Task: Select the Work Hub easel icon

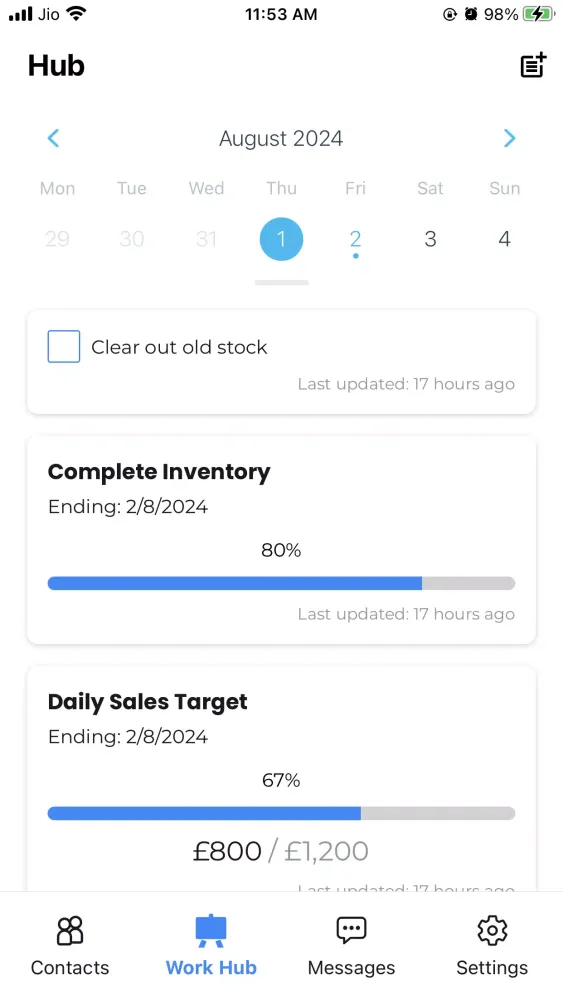Action: pyautogui.click(x=211, y=930)
